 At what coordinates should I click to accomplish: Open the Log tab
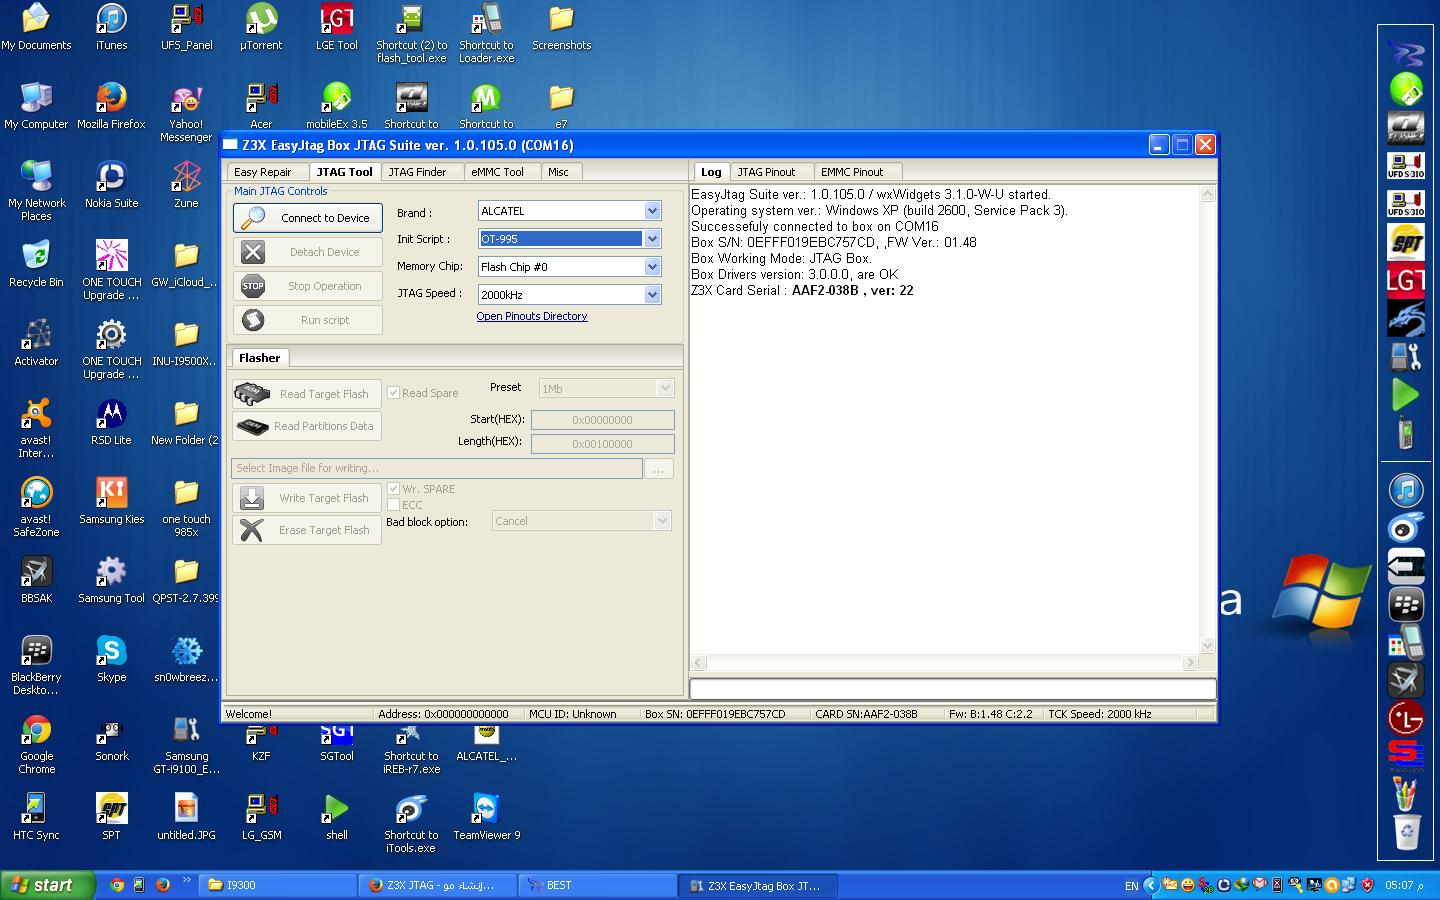711,172
